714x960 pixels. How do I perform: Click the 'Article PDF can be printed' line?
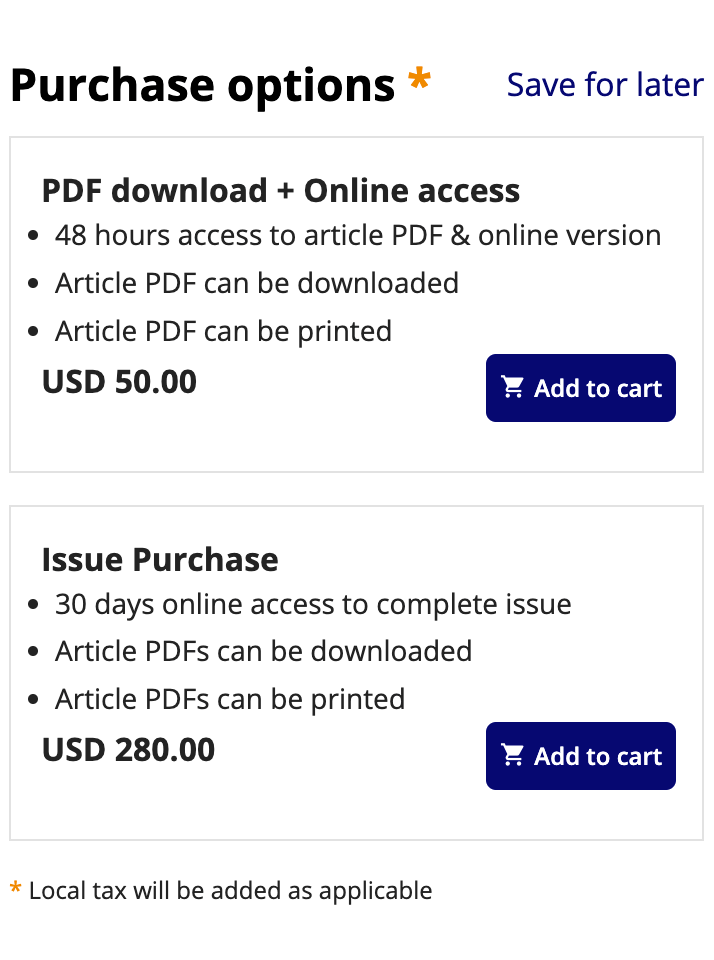coord(223,332)
